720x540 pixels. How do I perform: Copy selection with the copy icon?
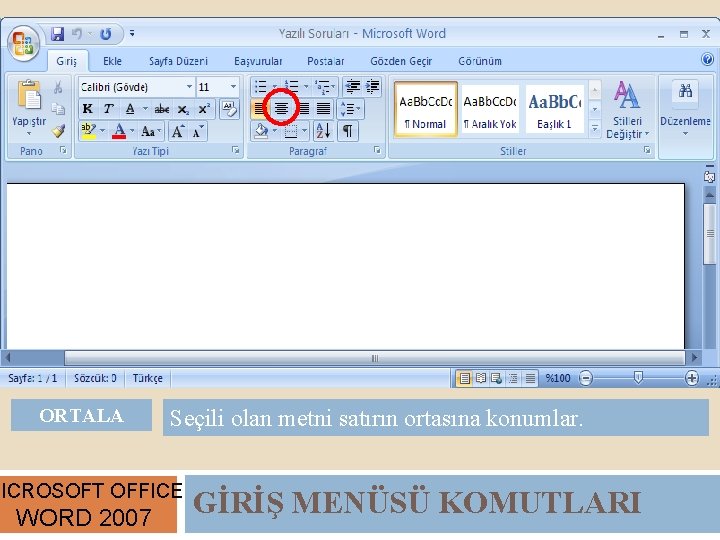point(58,109)
